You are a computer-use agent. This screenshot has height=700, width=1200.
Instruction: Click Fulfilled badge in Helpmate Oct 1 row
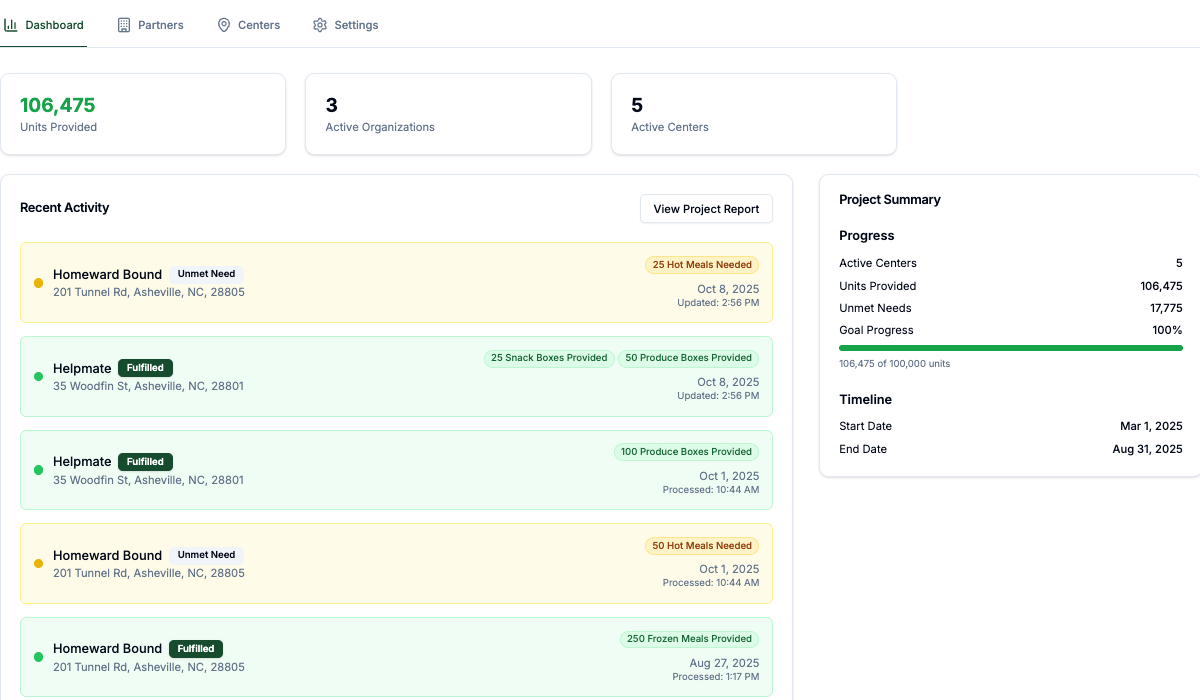coord(146,462)
